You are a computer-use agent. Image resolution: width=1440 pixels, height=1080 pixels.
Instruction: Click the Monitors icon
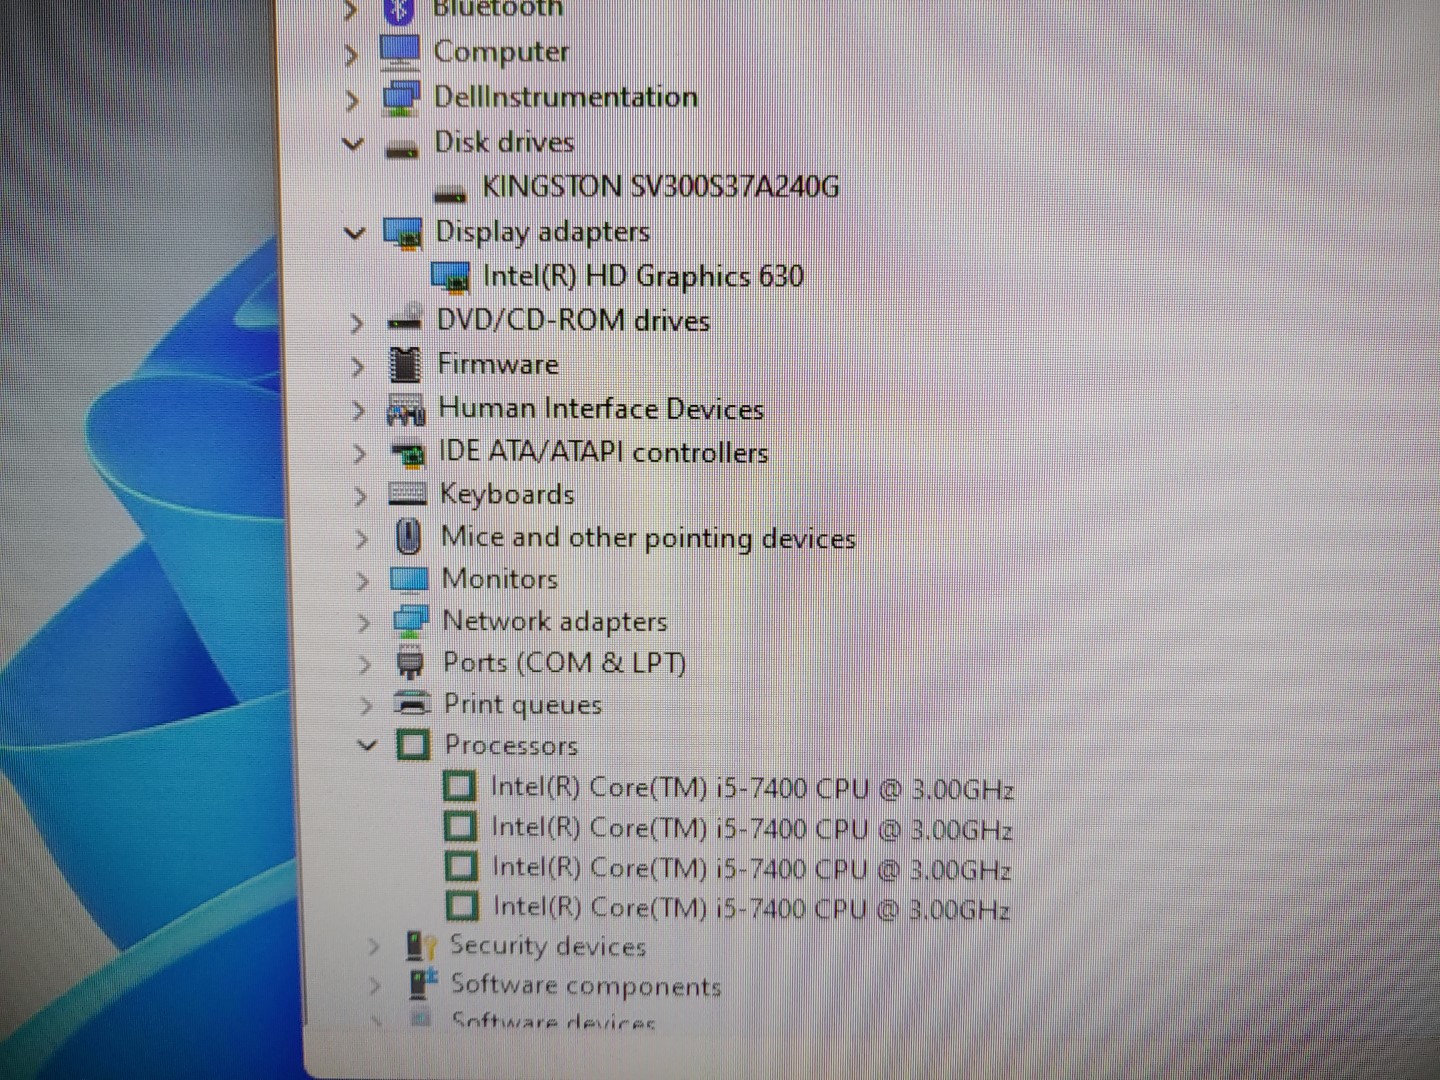(x=409, y=580)
